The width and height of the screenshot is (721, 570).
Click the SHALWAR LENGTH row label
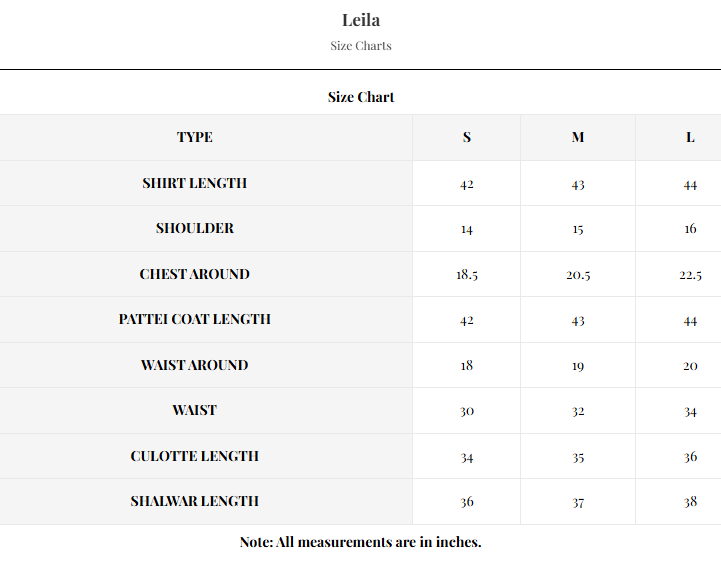coord(195,501)
